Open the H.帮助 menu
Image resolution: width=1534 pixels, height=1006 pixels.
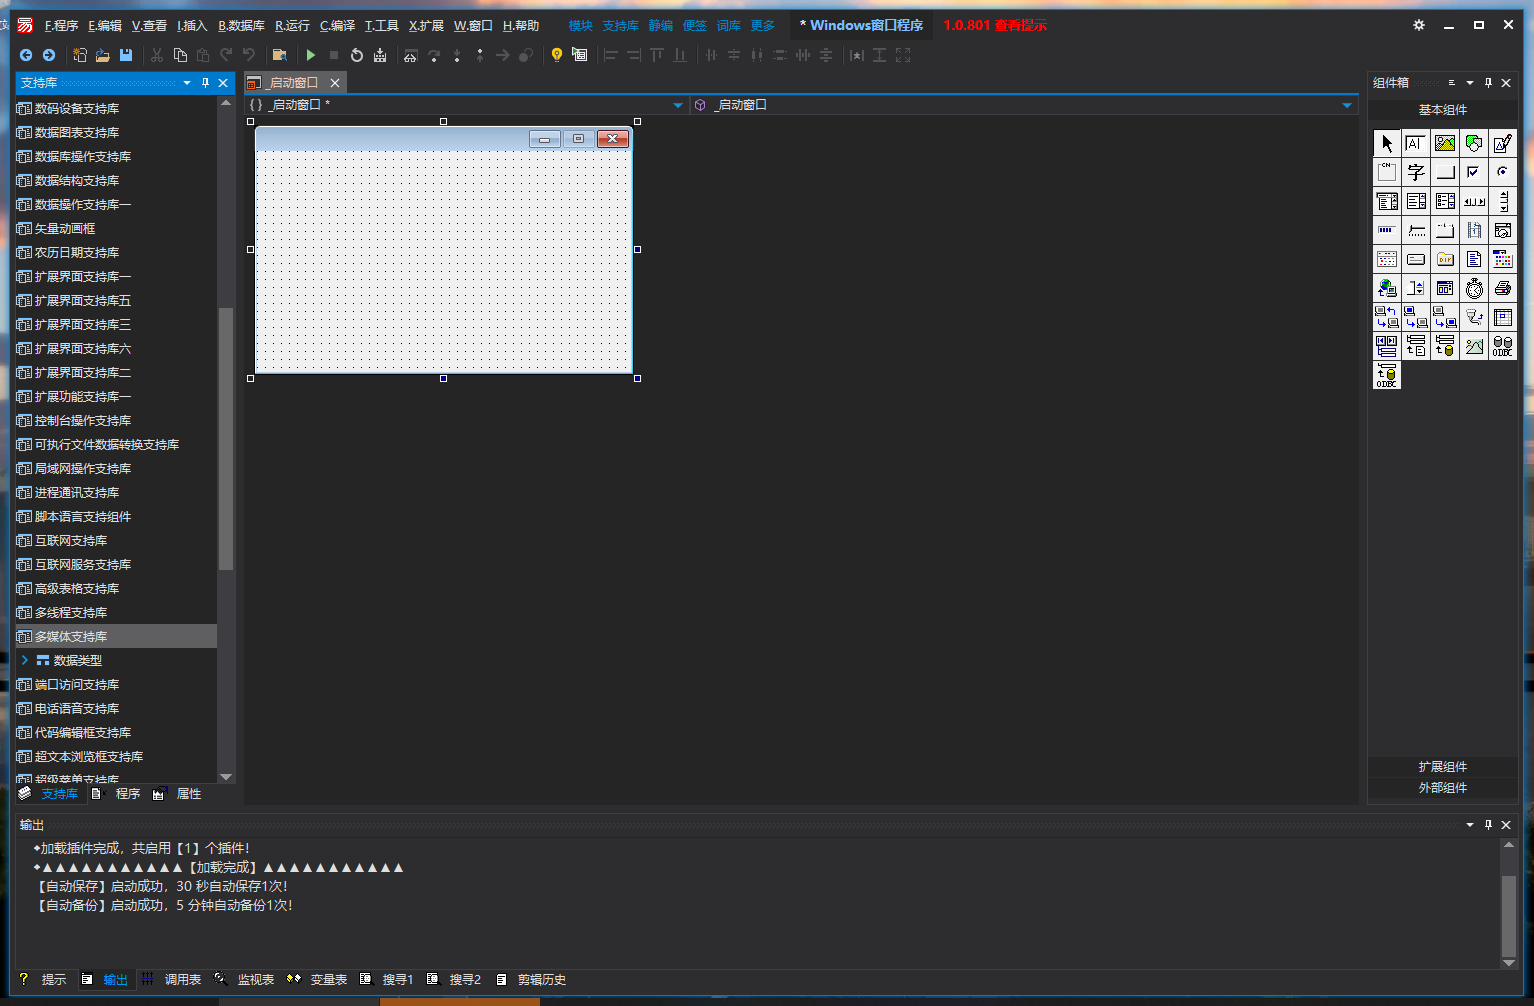pyautogui.click(x=521, y=25)
